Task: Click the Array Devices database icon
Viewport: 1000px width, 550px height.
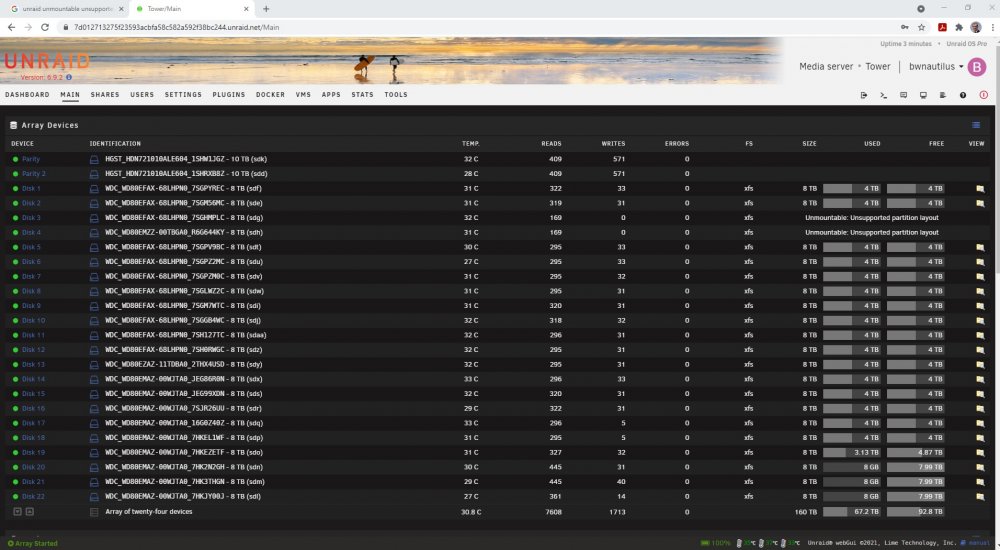Action: 13,125
